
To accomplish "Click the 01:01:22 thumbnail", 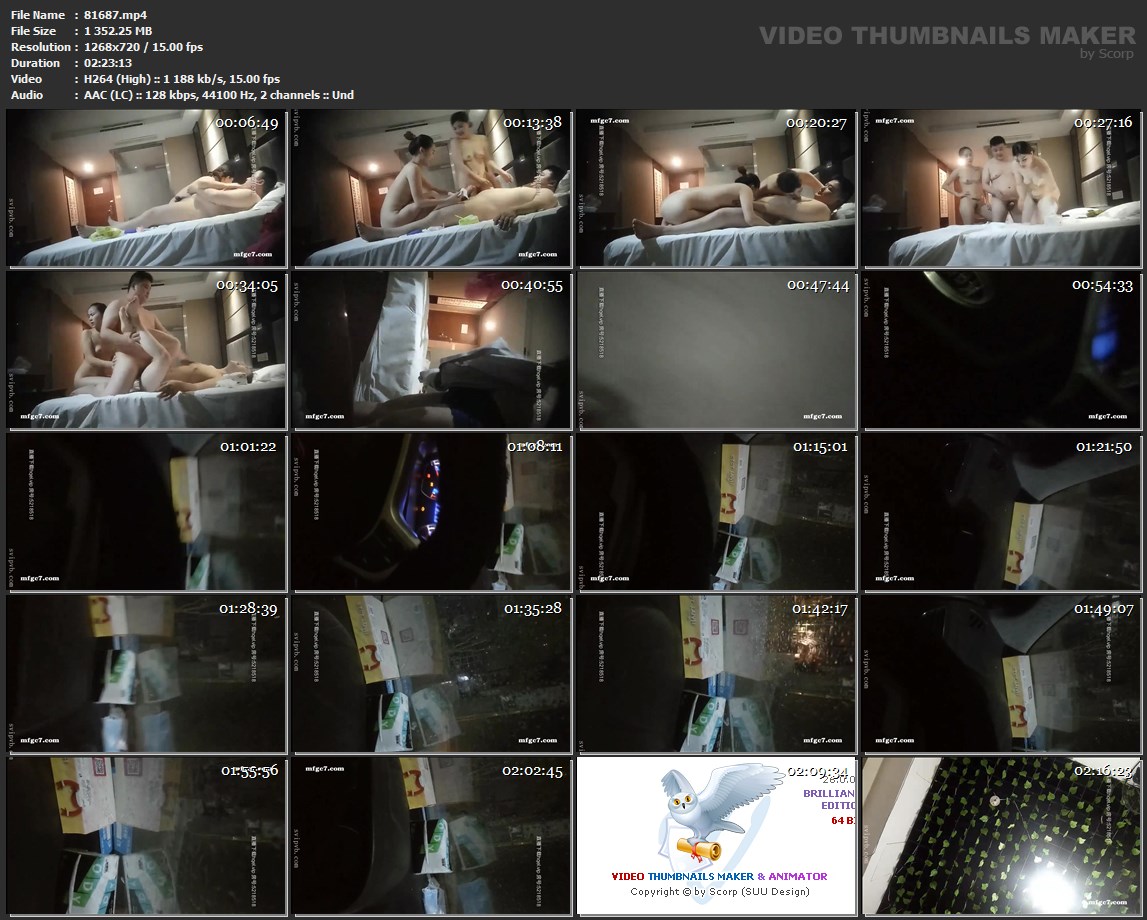I will [146, 512].
